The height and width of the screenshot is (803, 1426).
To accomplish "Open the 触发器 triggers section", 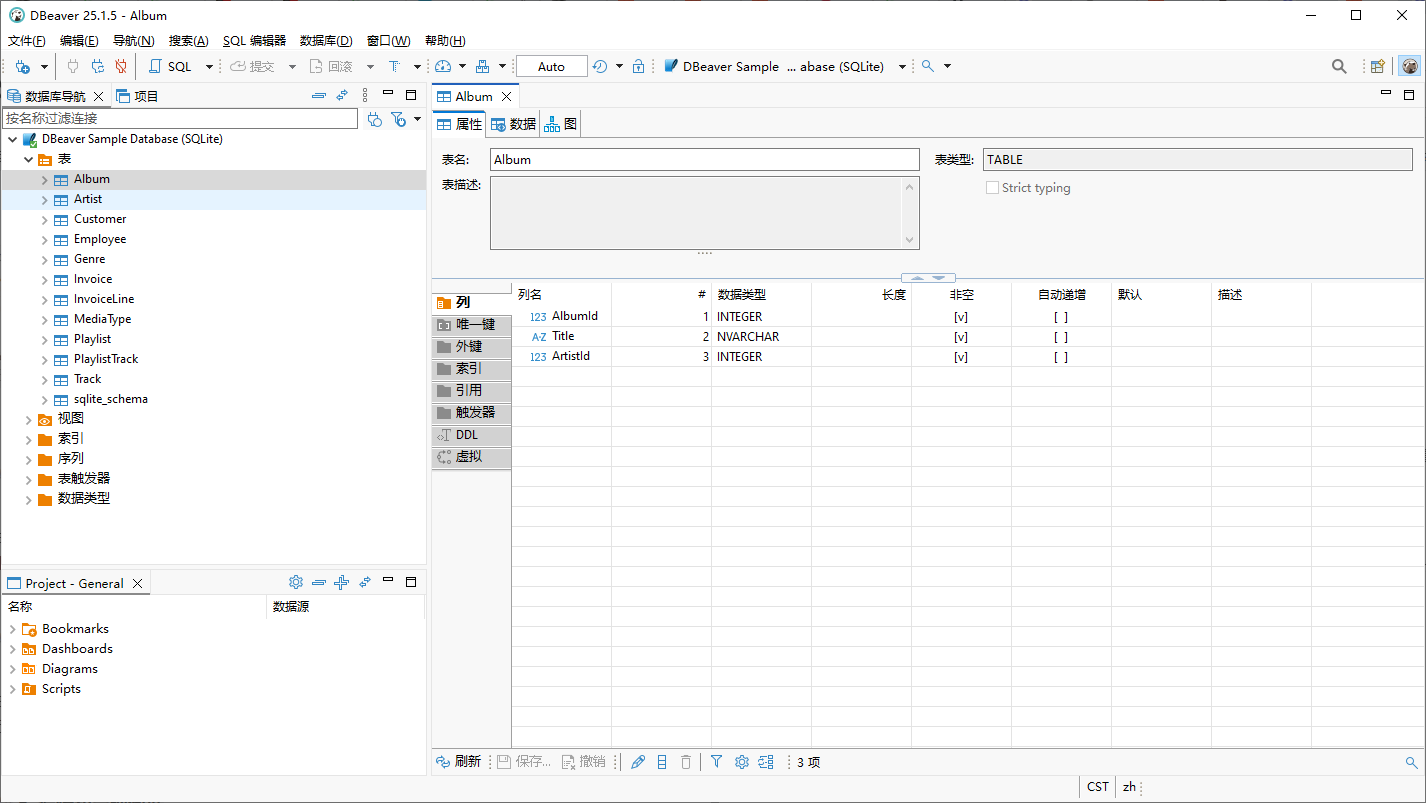I will click(471, 412).
